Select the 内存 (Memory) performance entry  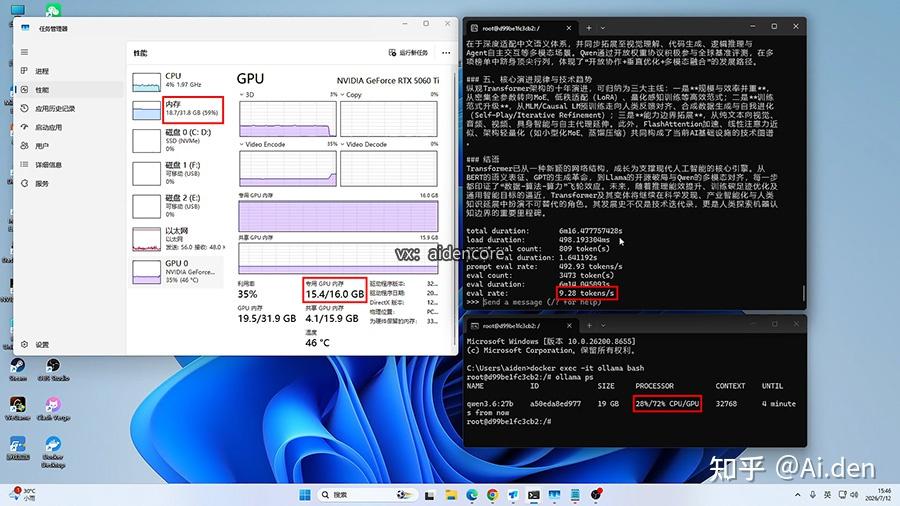click(178, 110)
